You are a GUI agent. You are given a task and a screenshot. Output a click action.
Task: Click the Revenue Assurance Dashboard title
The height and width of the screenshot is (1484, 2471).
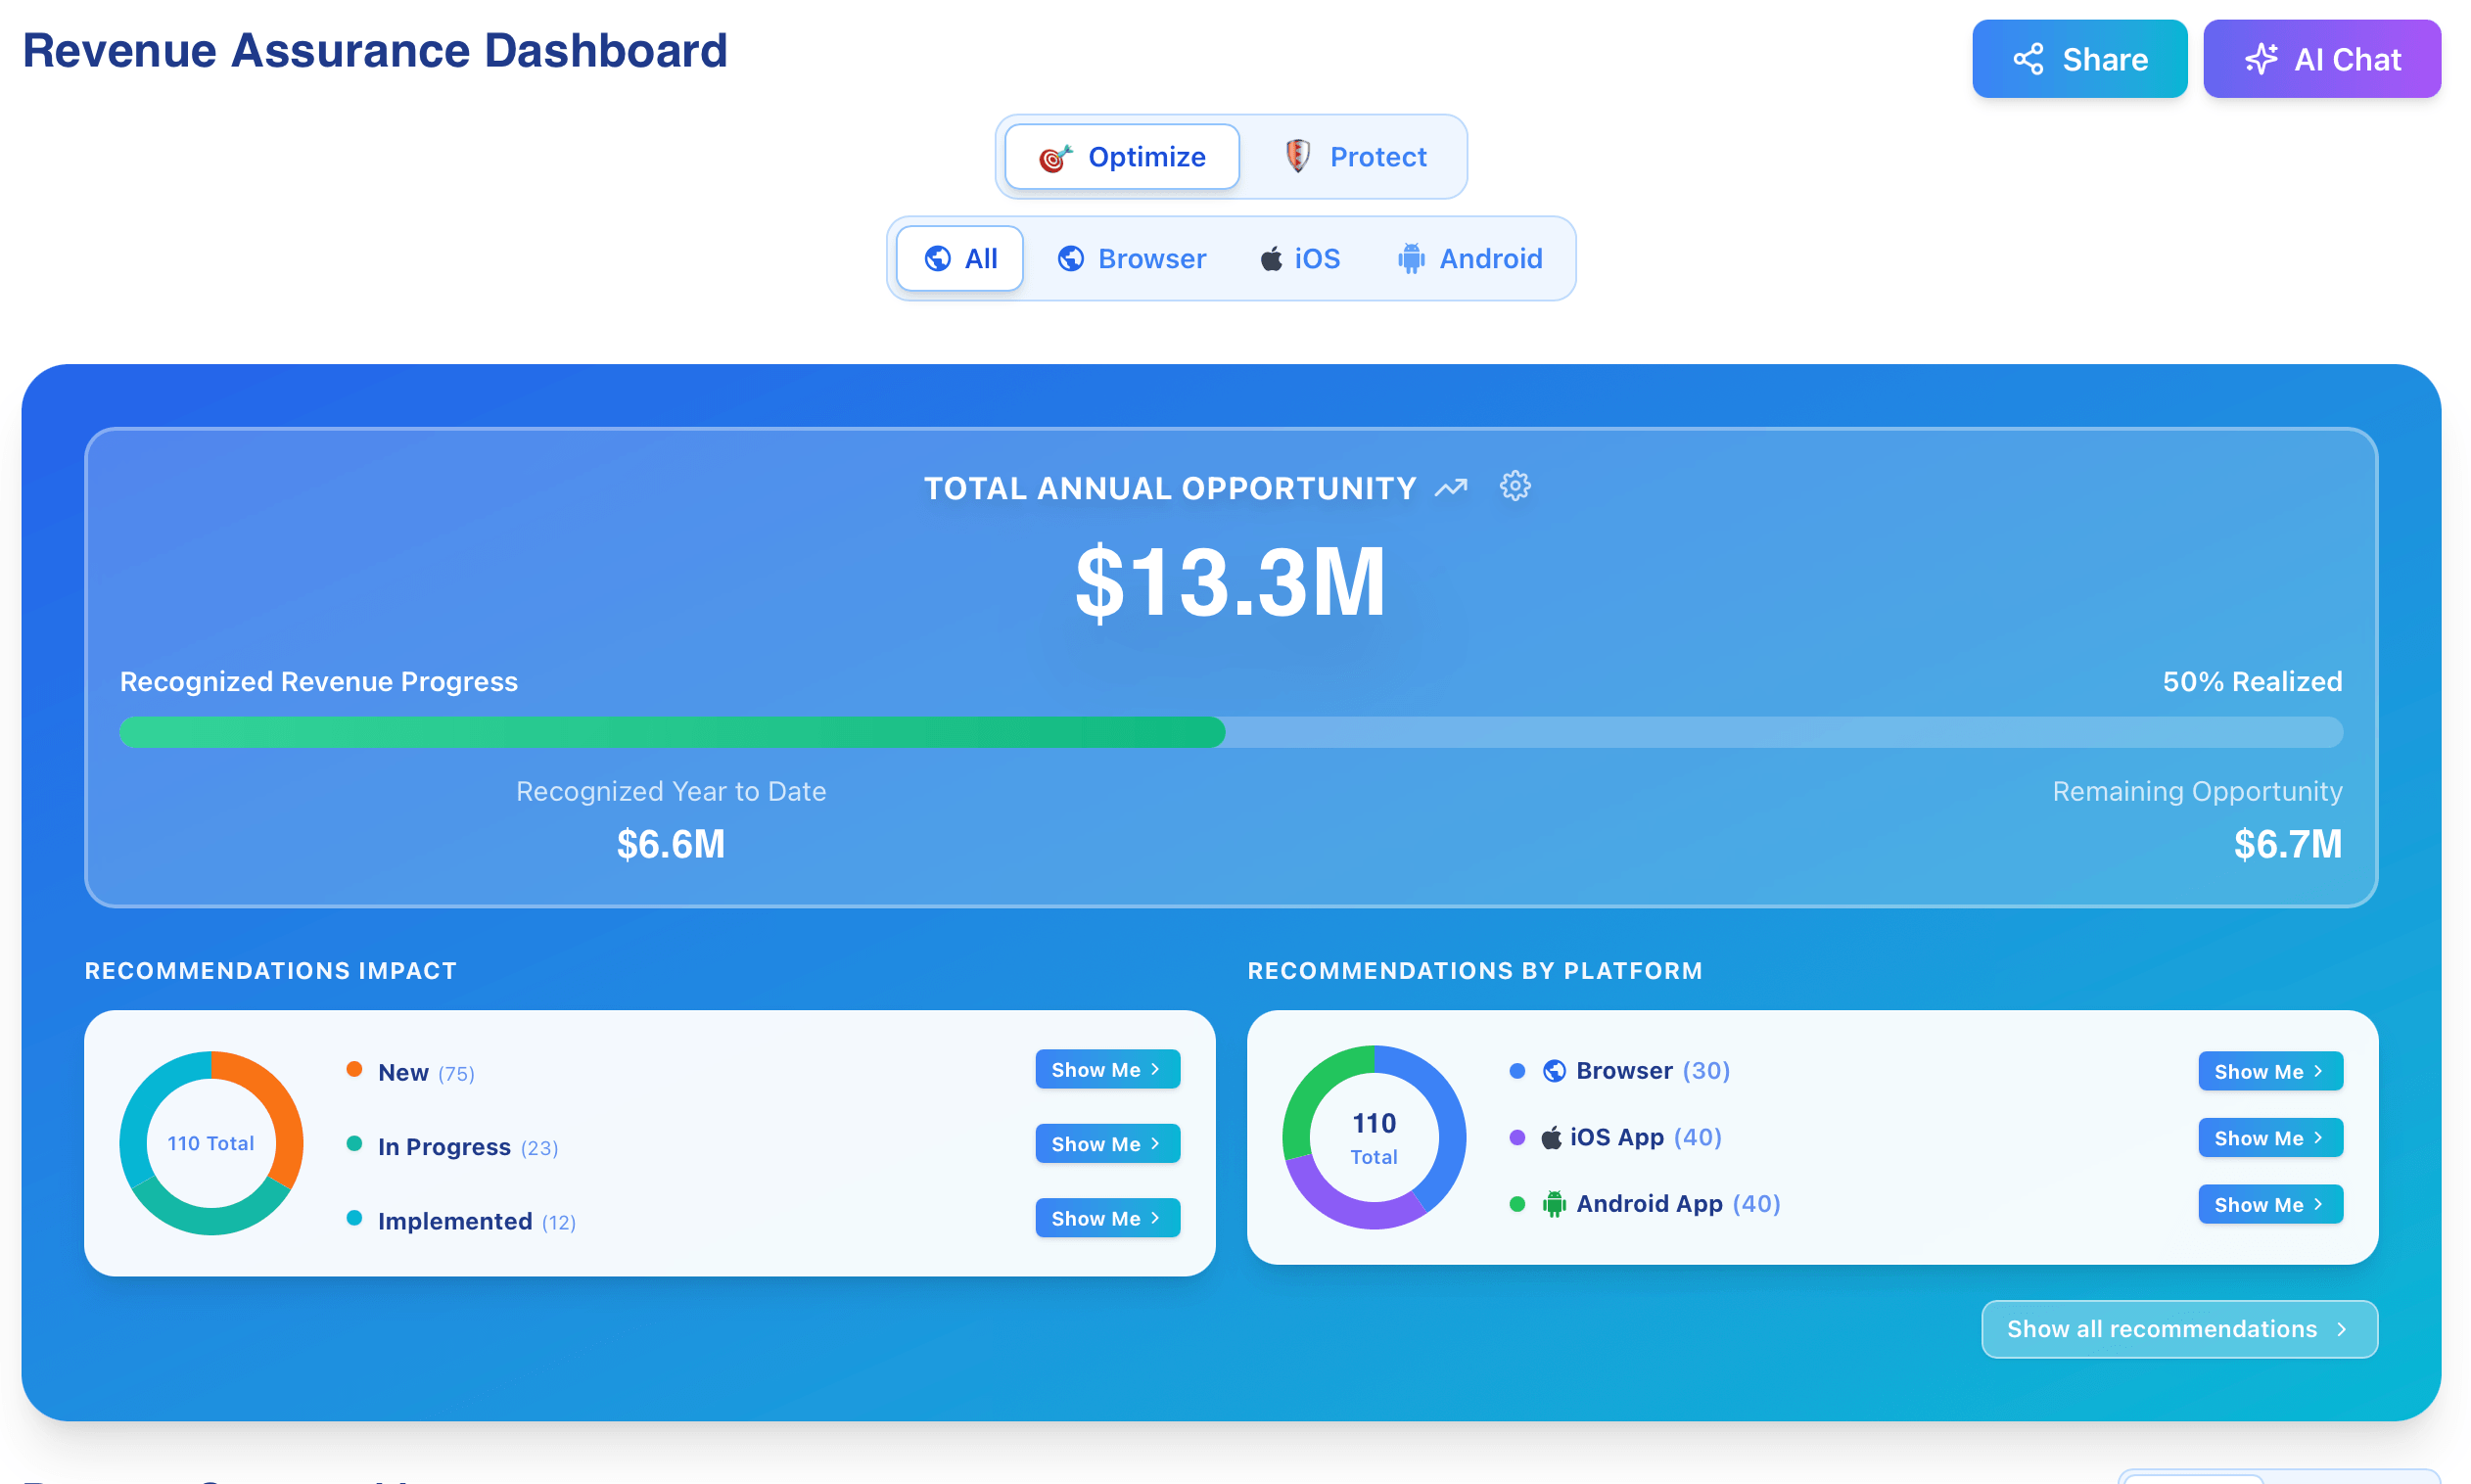coord(375,50)
